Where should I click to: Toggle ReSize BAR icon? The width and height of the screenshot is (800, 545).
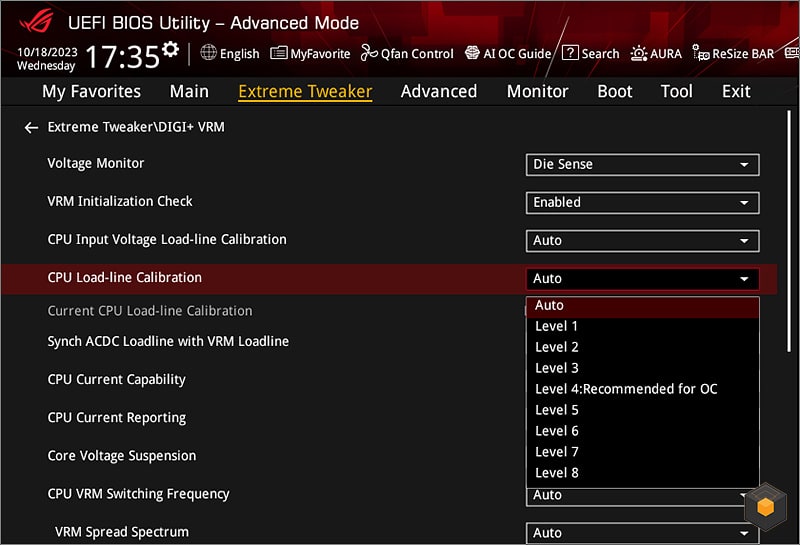[x=701, y=53]
